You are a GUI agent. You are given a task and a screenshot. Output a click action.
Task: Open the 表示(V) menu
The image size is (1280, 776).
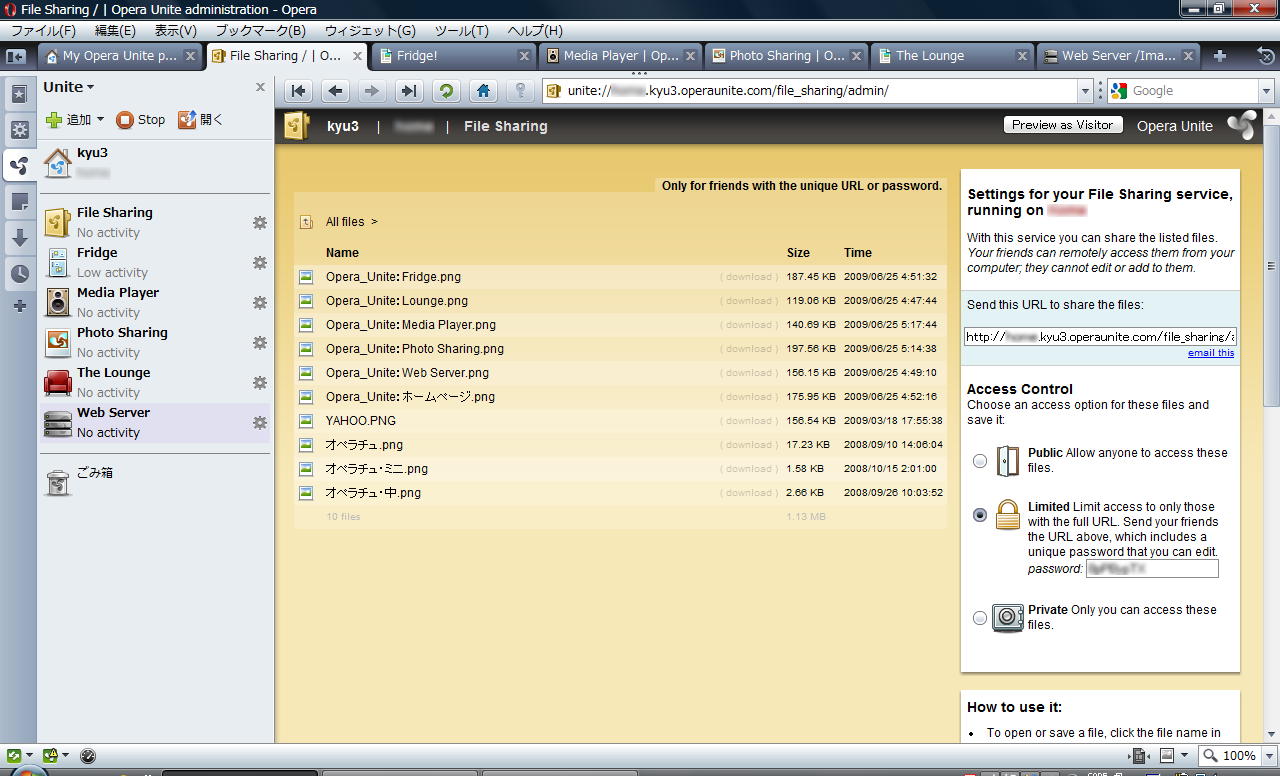[x=176, y=31]
